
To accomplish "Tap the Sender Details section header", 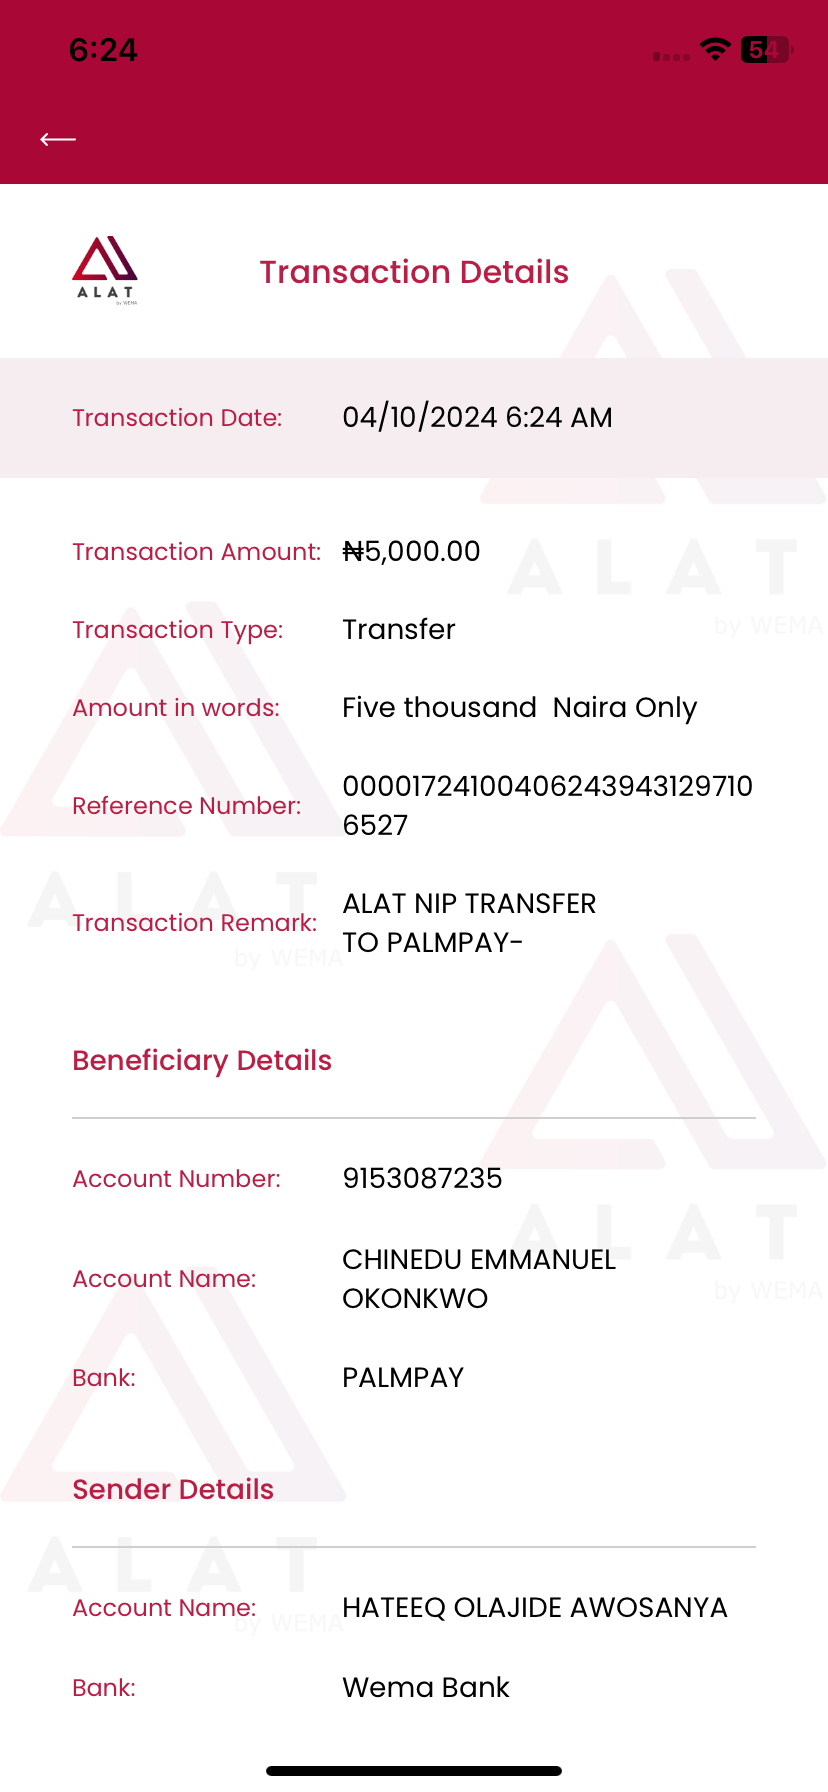I will (173, 1489).
